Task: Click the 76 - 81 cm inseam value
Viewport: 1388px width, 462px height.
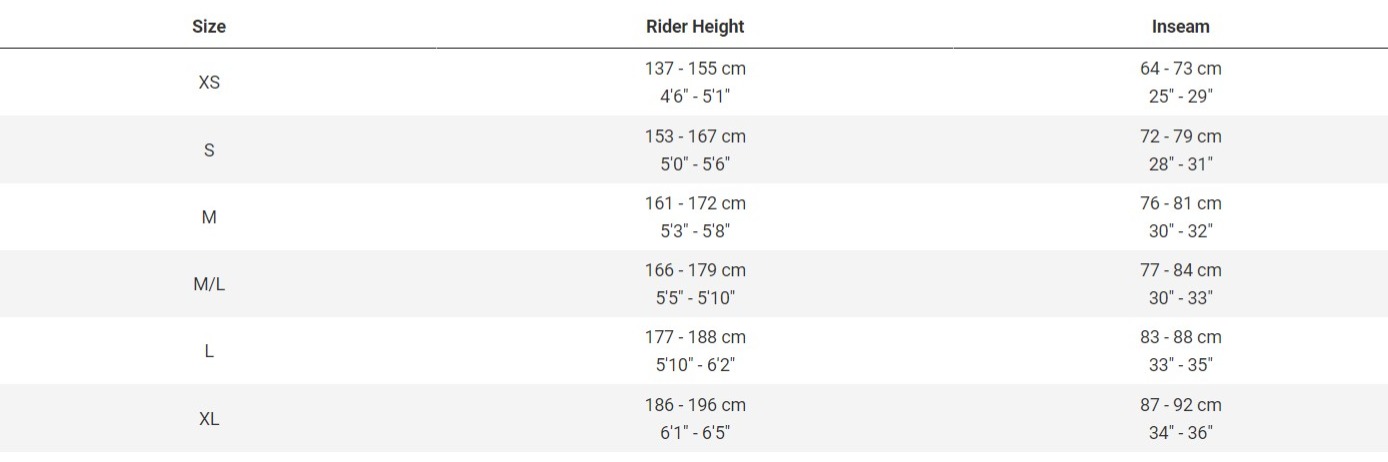Action: (x=1180, y=203)
